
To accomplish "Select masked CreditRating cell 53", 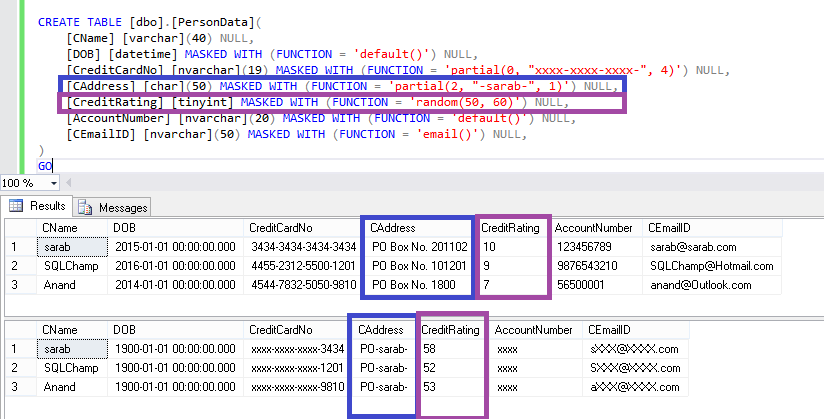I will (452, 387).
